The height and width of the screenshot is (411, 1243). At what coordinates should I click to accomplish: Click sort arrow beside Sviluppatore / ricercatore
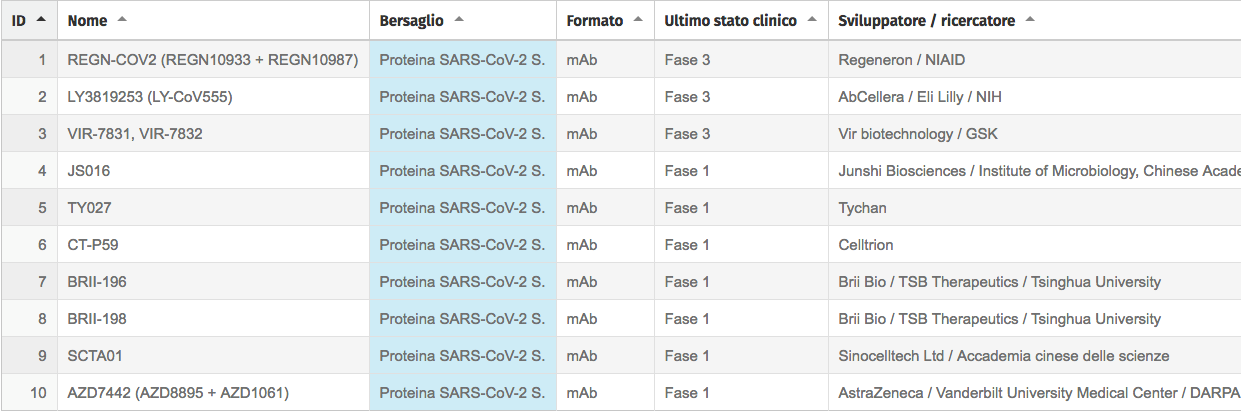(1030, 20)
